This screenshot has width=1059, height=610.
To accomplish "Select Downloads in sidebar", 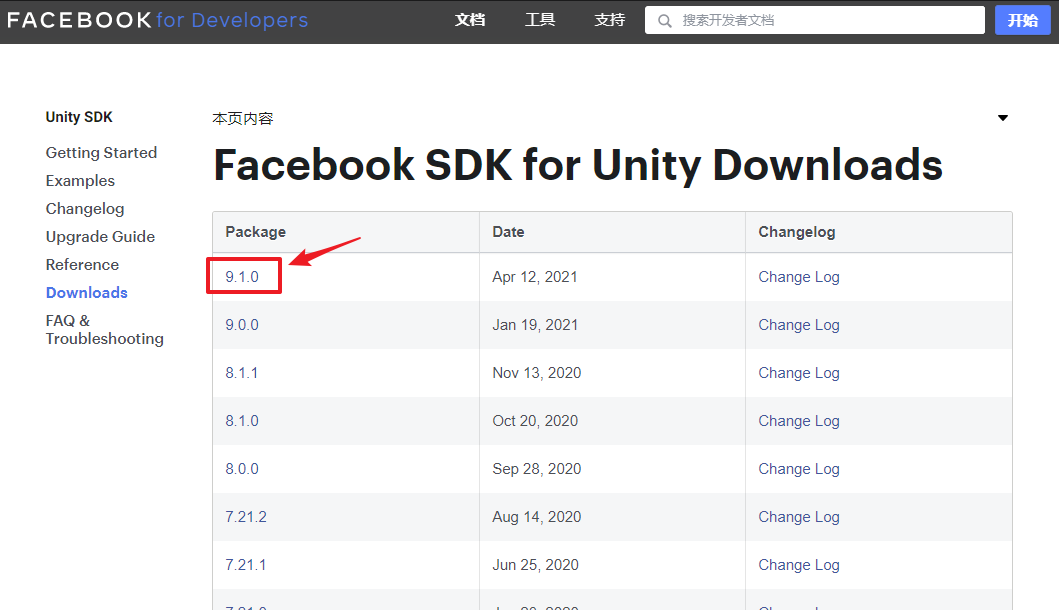I will click(87, 293).
